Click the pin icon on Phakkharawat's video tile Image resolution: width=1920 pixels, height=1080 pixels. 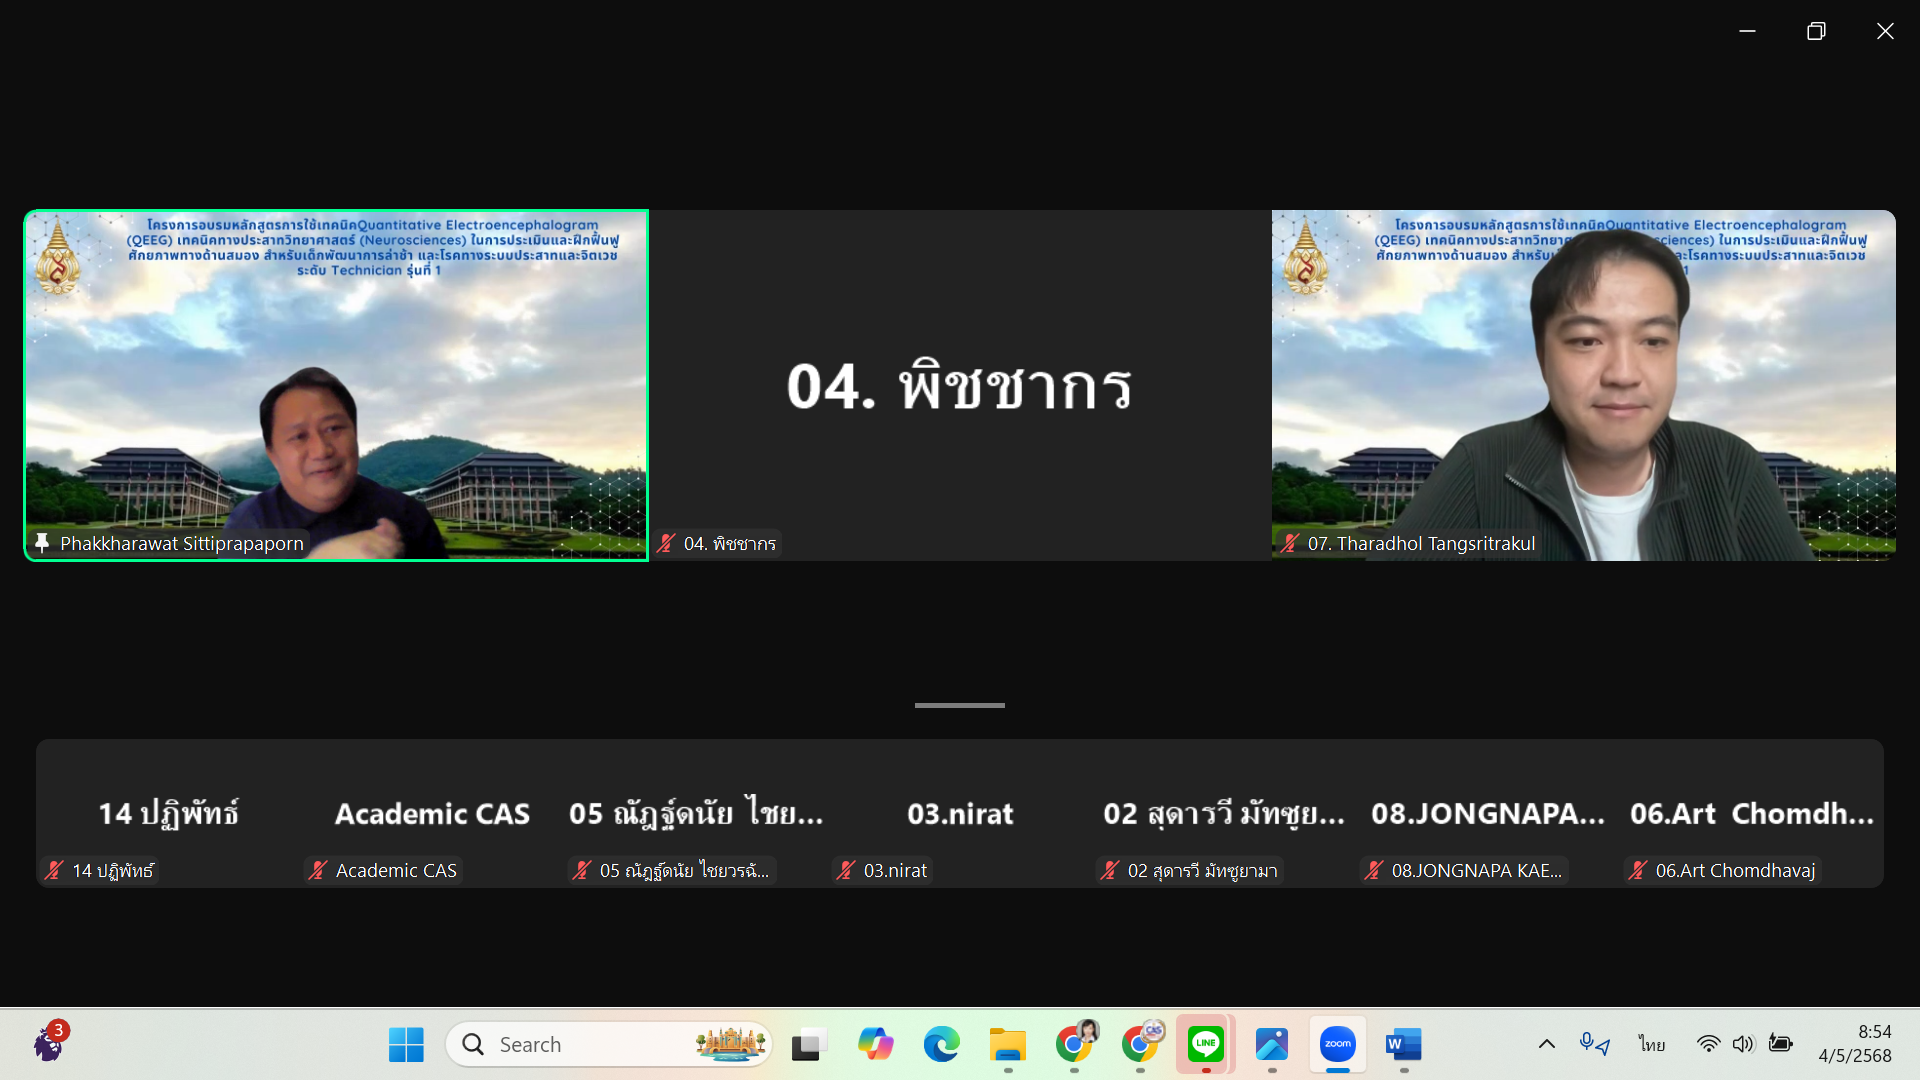coord(42,543)
